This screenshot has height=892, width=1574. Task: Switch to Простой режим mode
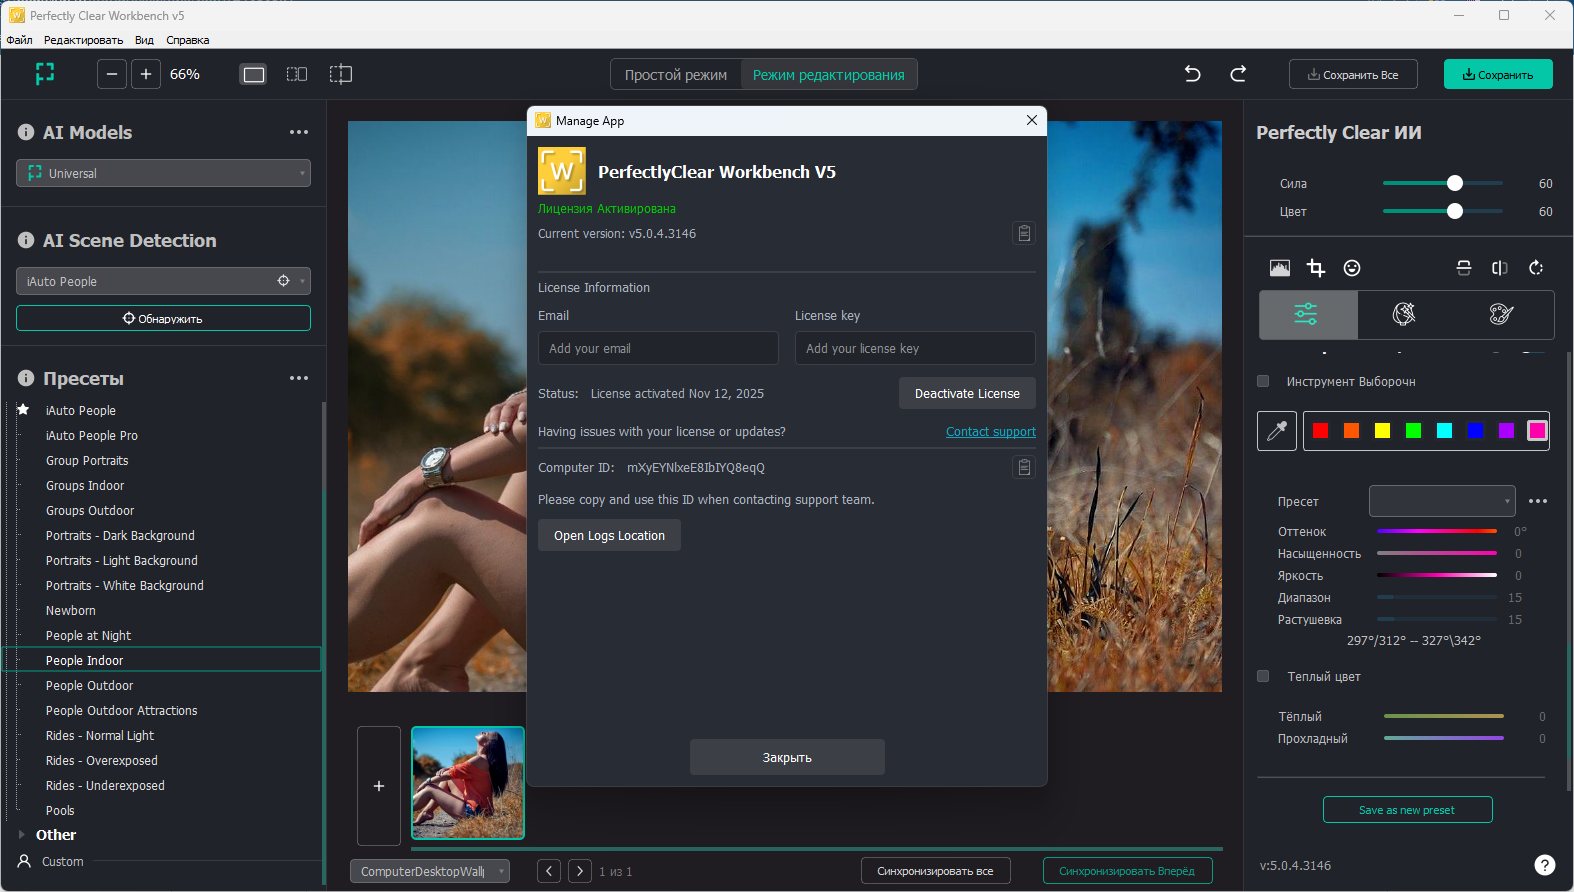[676, 75]
